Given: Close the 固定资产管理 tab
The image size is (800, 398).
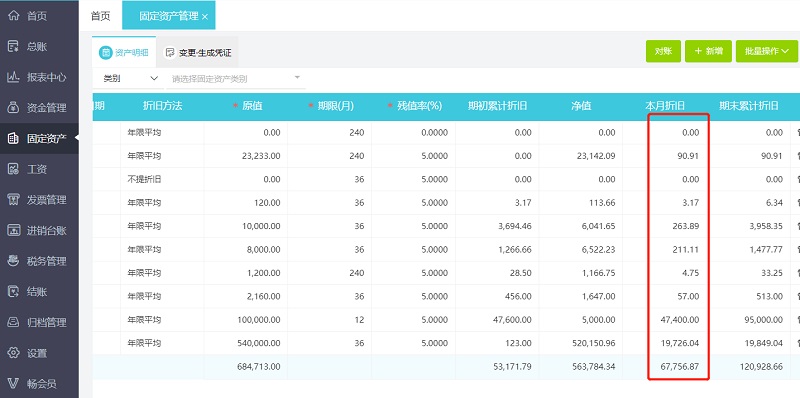Looking at the screenshot, I should point(205,17).
